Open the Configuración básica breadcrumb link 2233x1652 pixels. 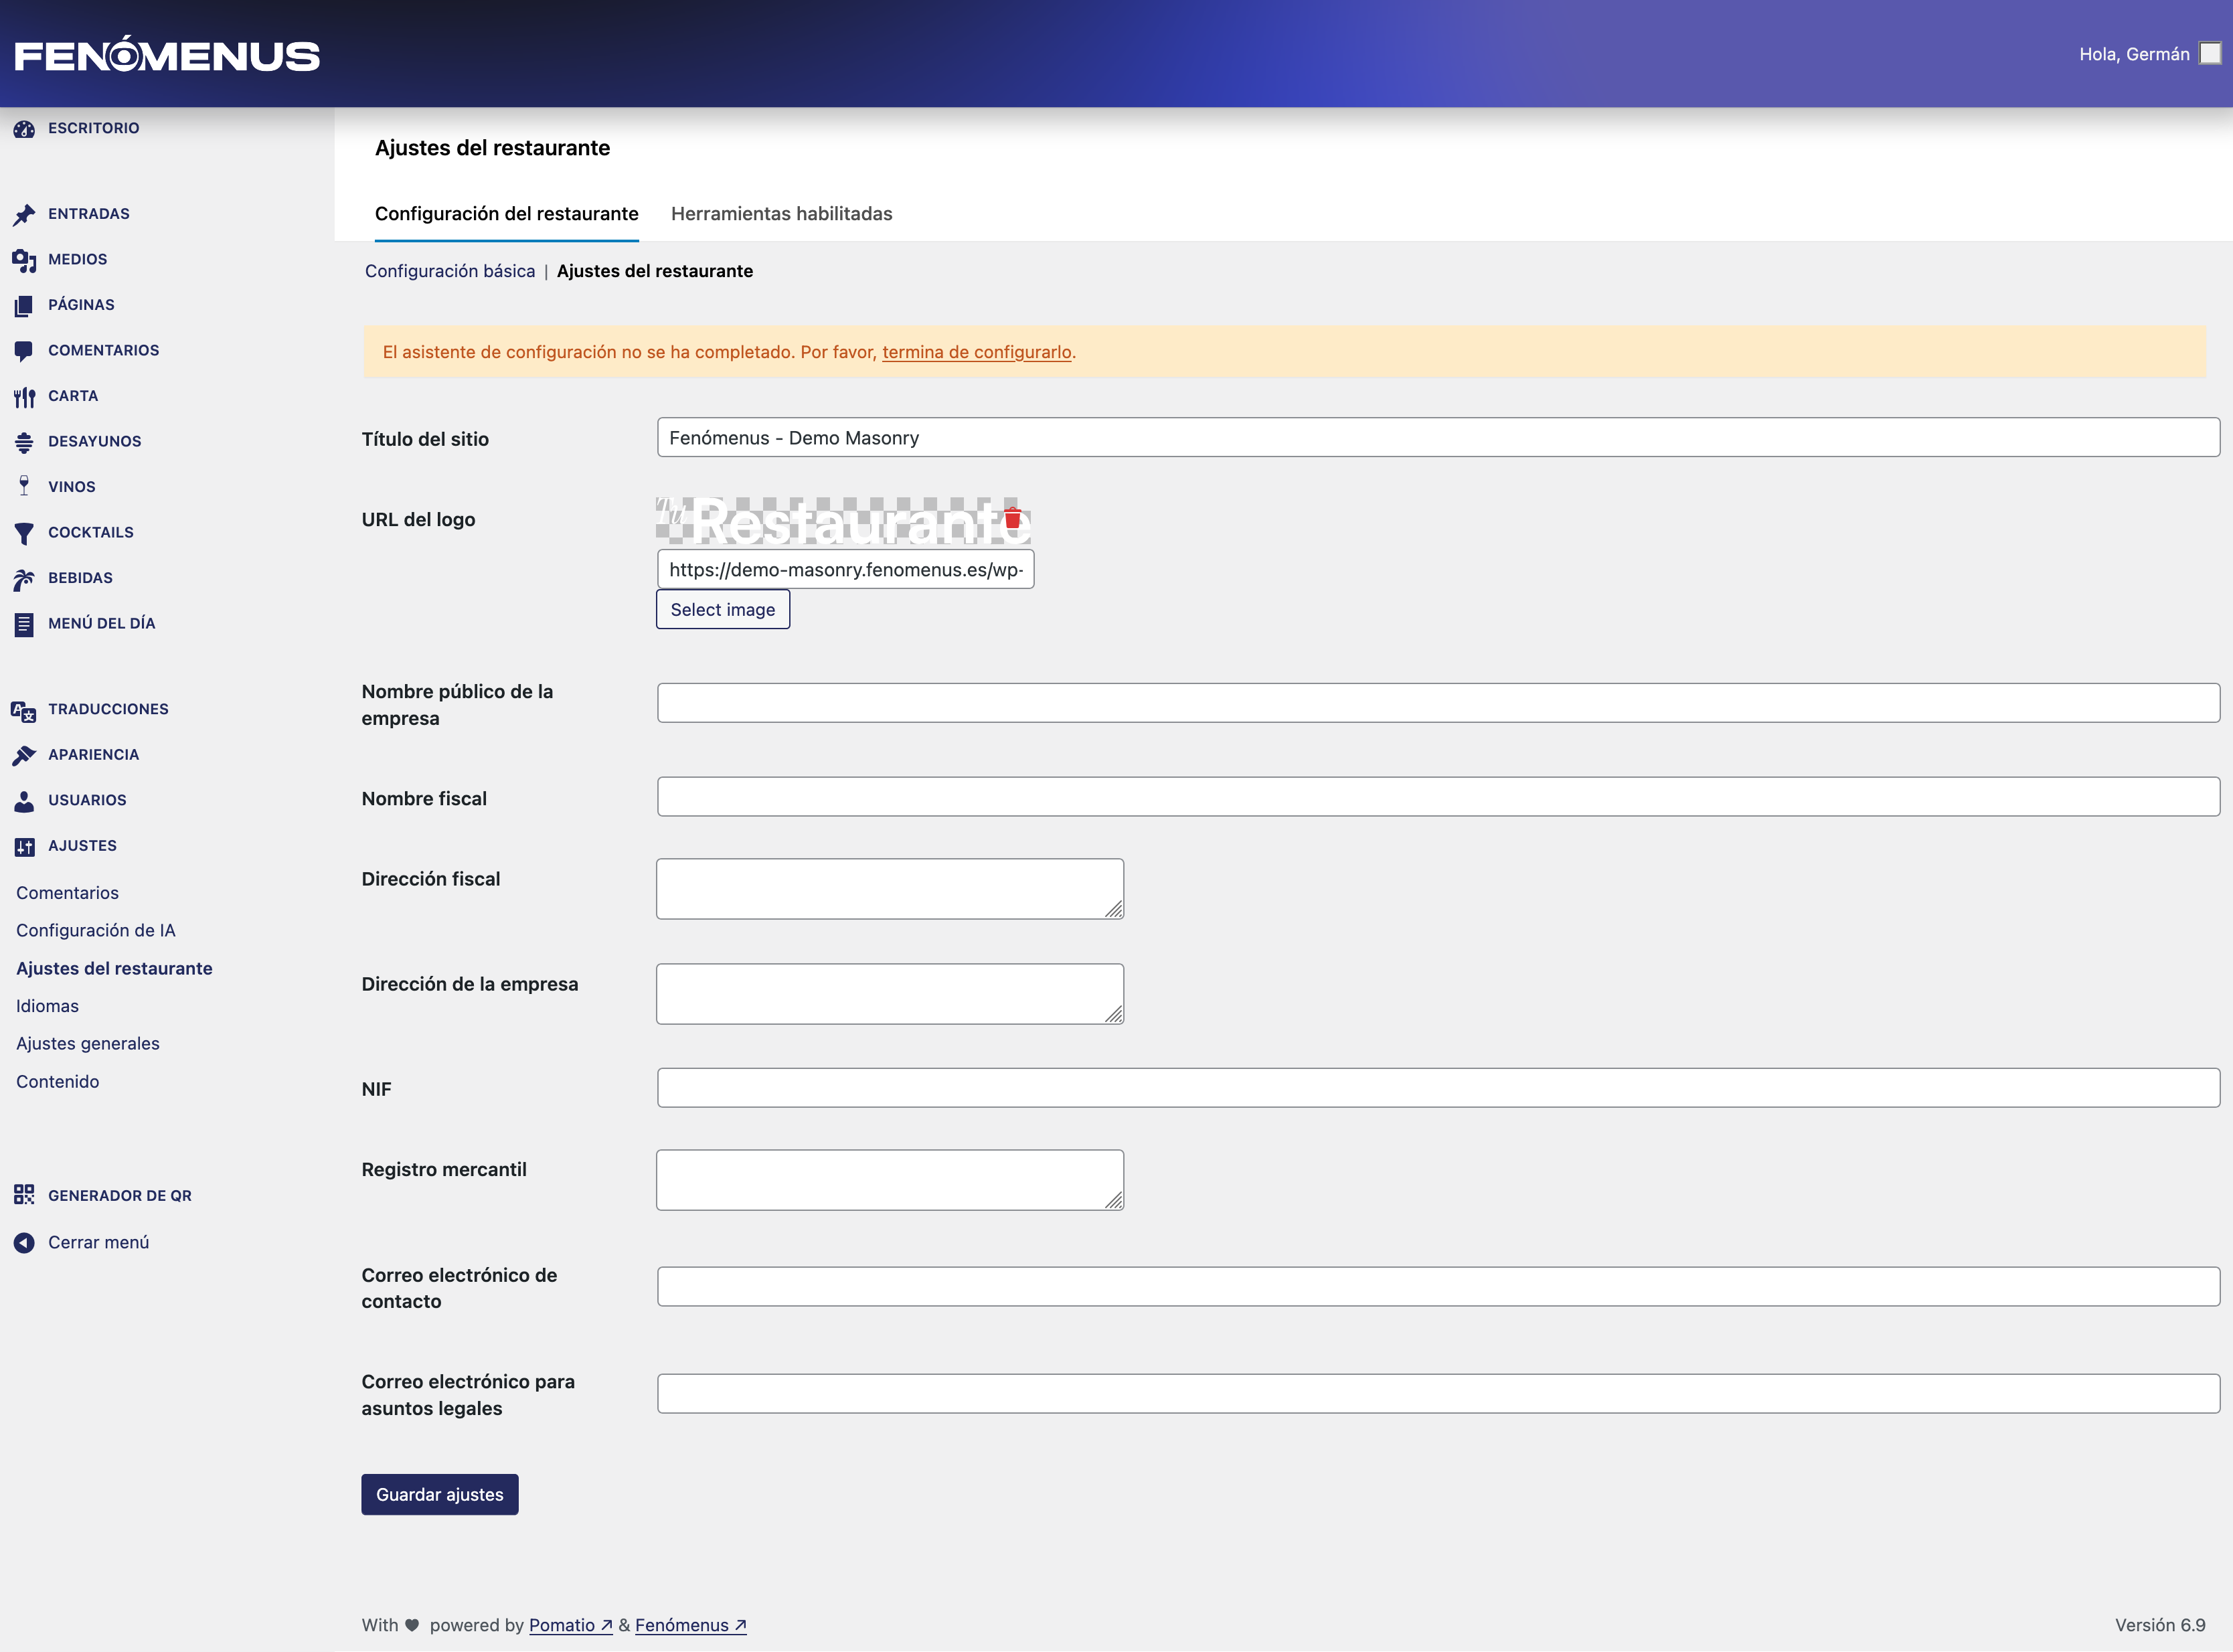449,271
